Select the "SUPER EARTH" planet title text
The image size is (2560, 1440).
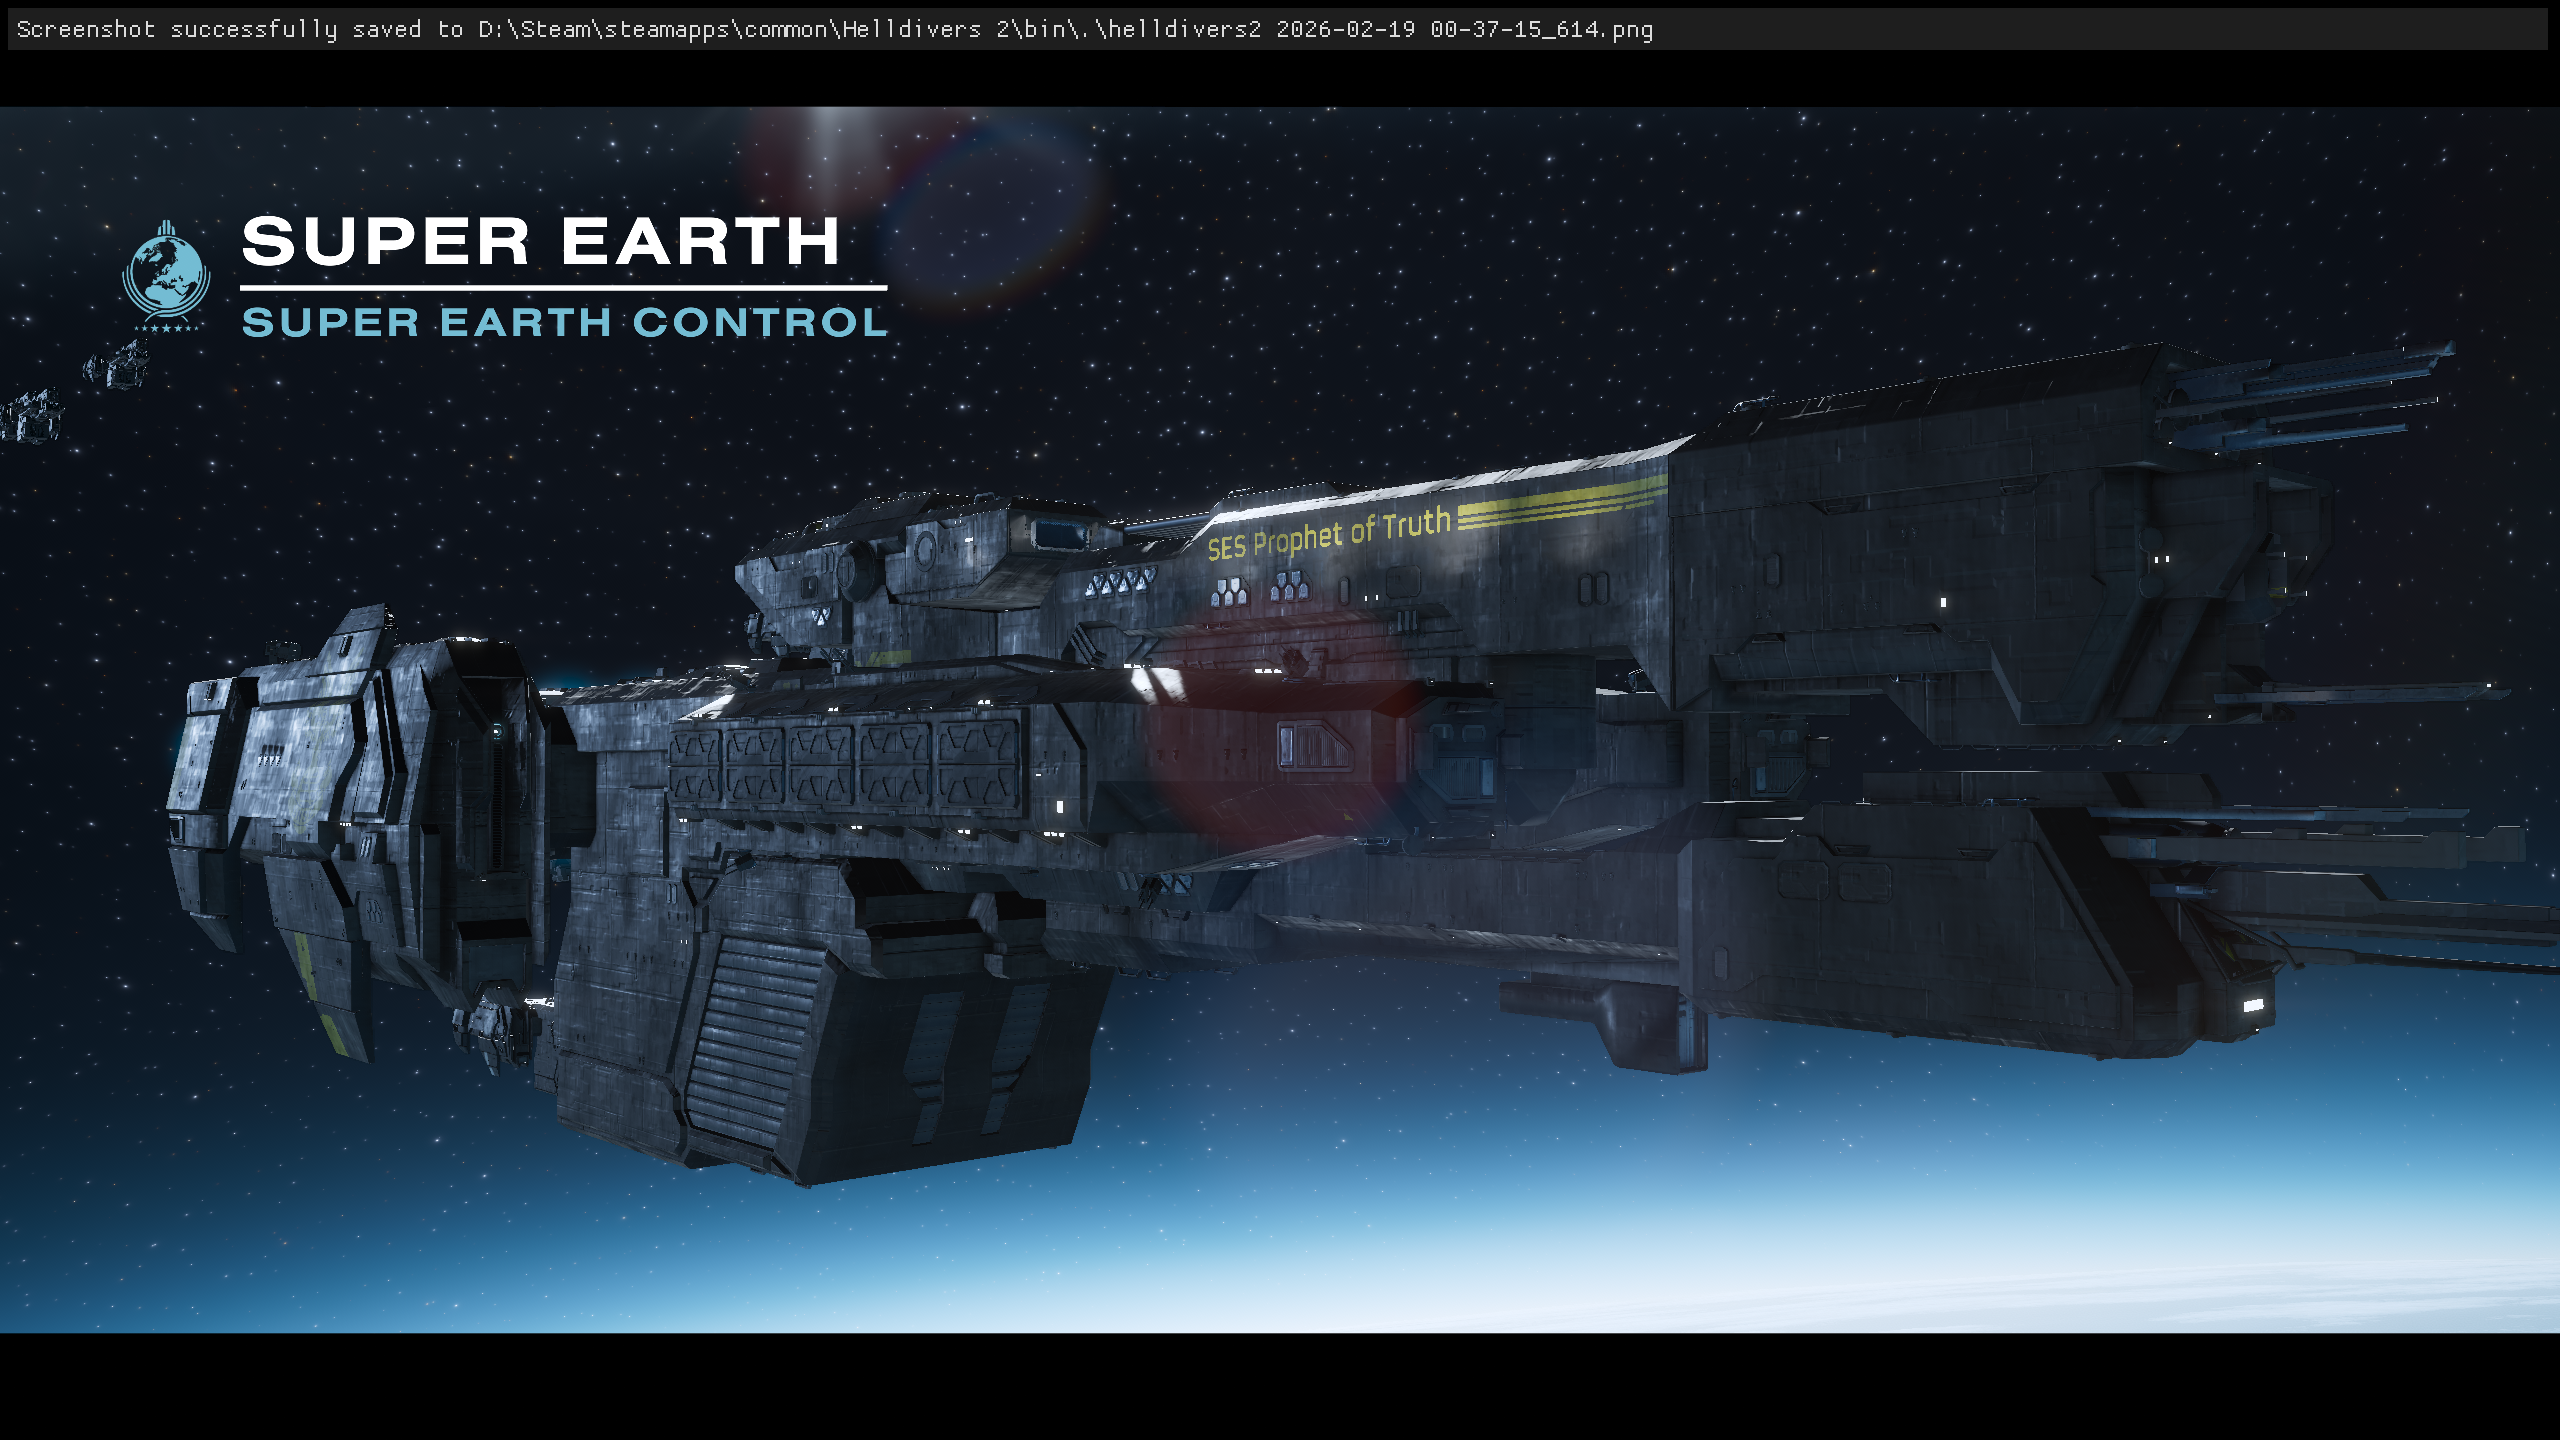(x=540, y=242)
